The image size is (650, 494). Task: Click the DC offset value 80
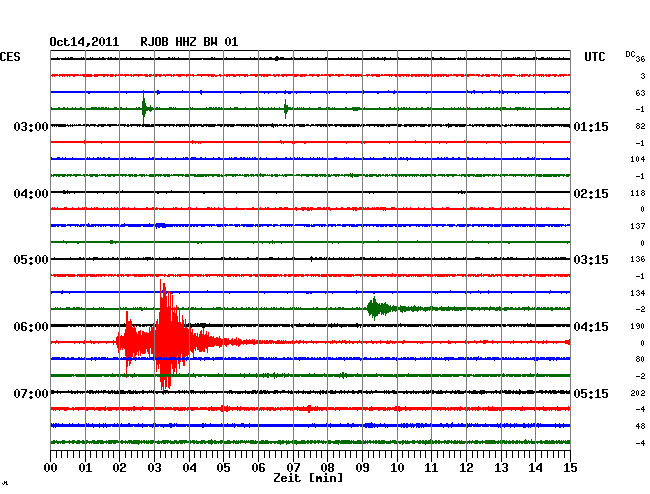(x=640, y=359)
